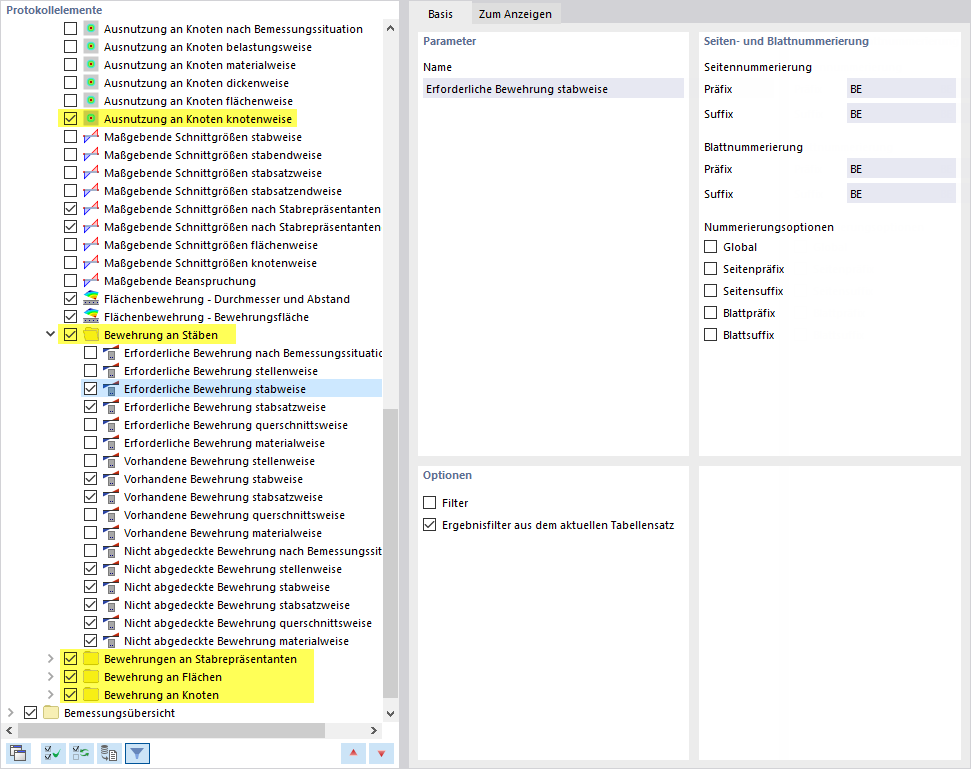
Task: Click the horizontal scrollbar thumb under the tree
Action: pos(172,730)
